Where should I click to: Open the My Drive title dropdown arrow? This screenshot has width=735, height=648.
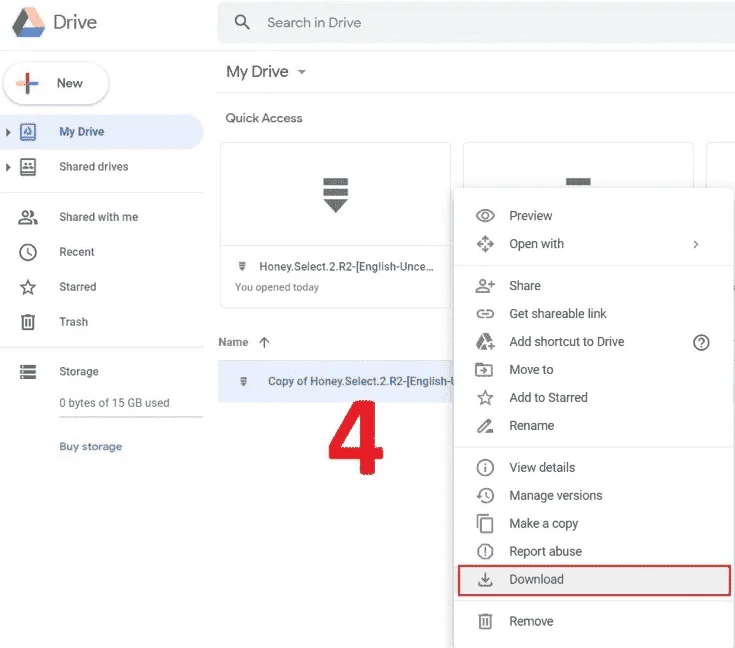[x=302, y=72]
